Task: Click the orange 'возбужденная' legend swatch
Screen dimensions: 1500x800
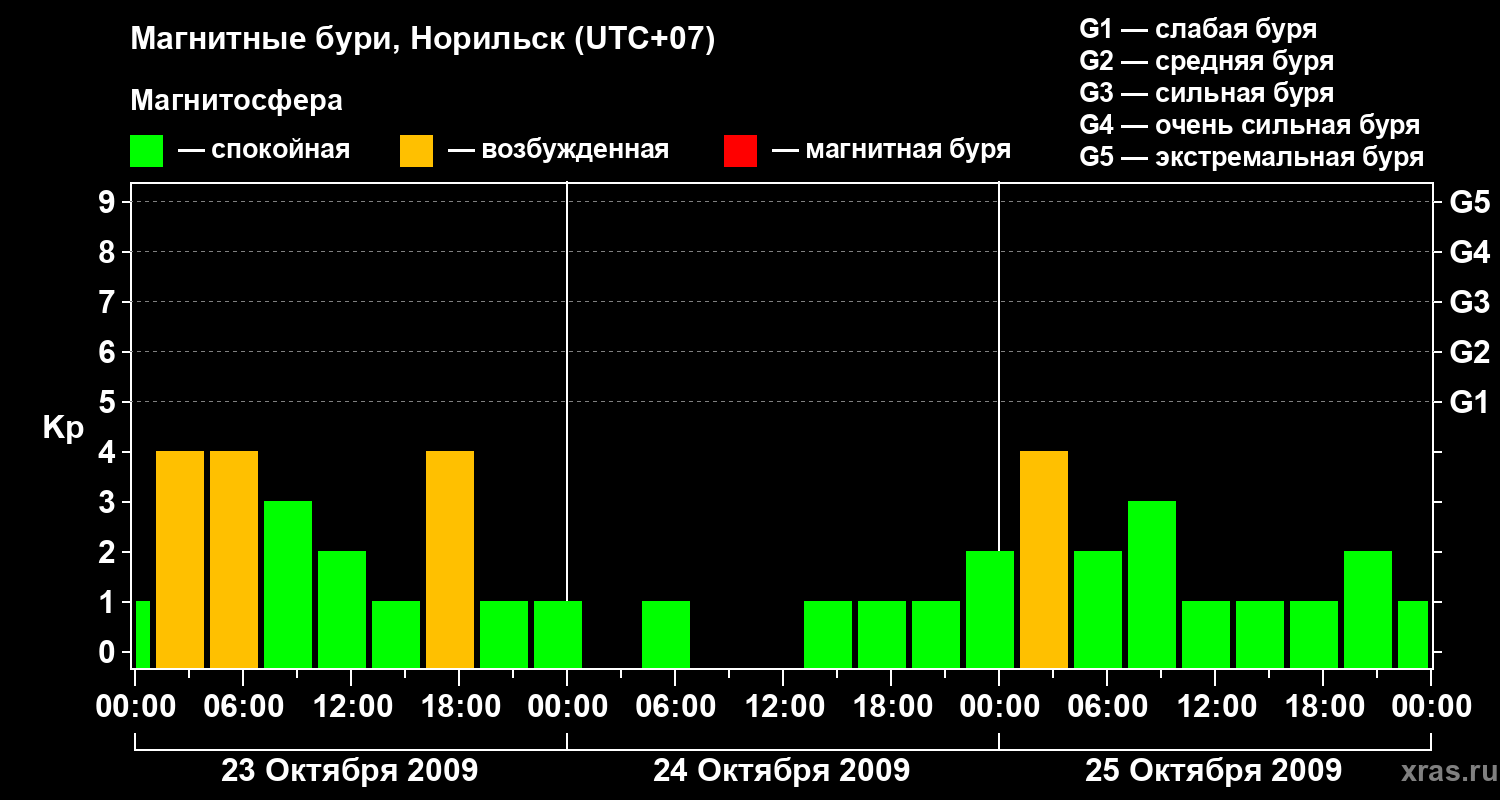Action: [x=417, y=151]
